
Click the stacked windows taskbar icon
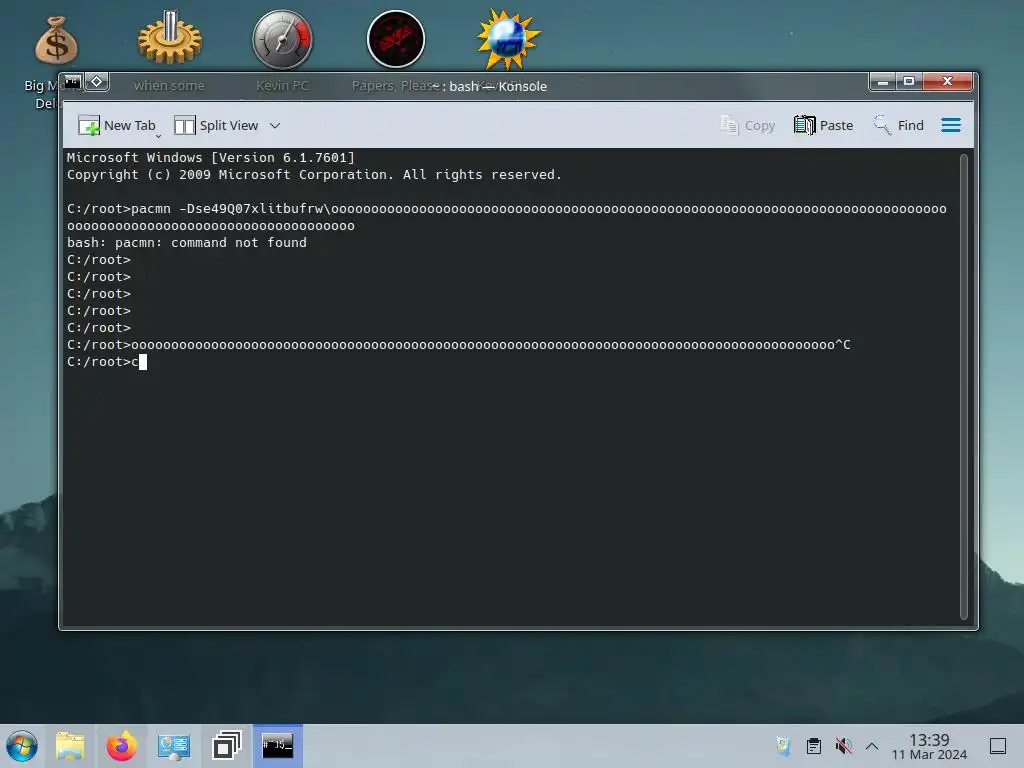point(227,746)
